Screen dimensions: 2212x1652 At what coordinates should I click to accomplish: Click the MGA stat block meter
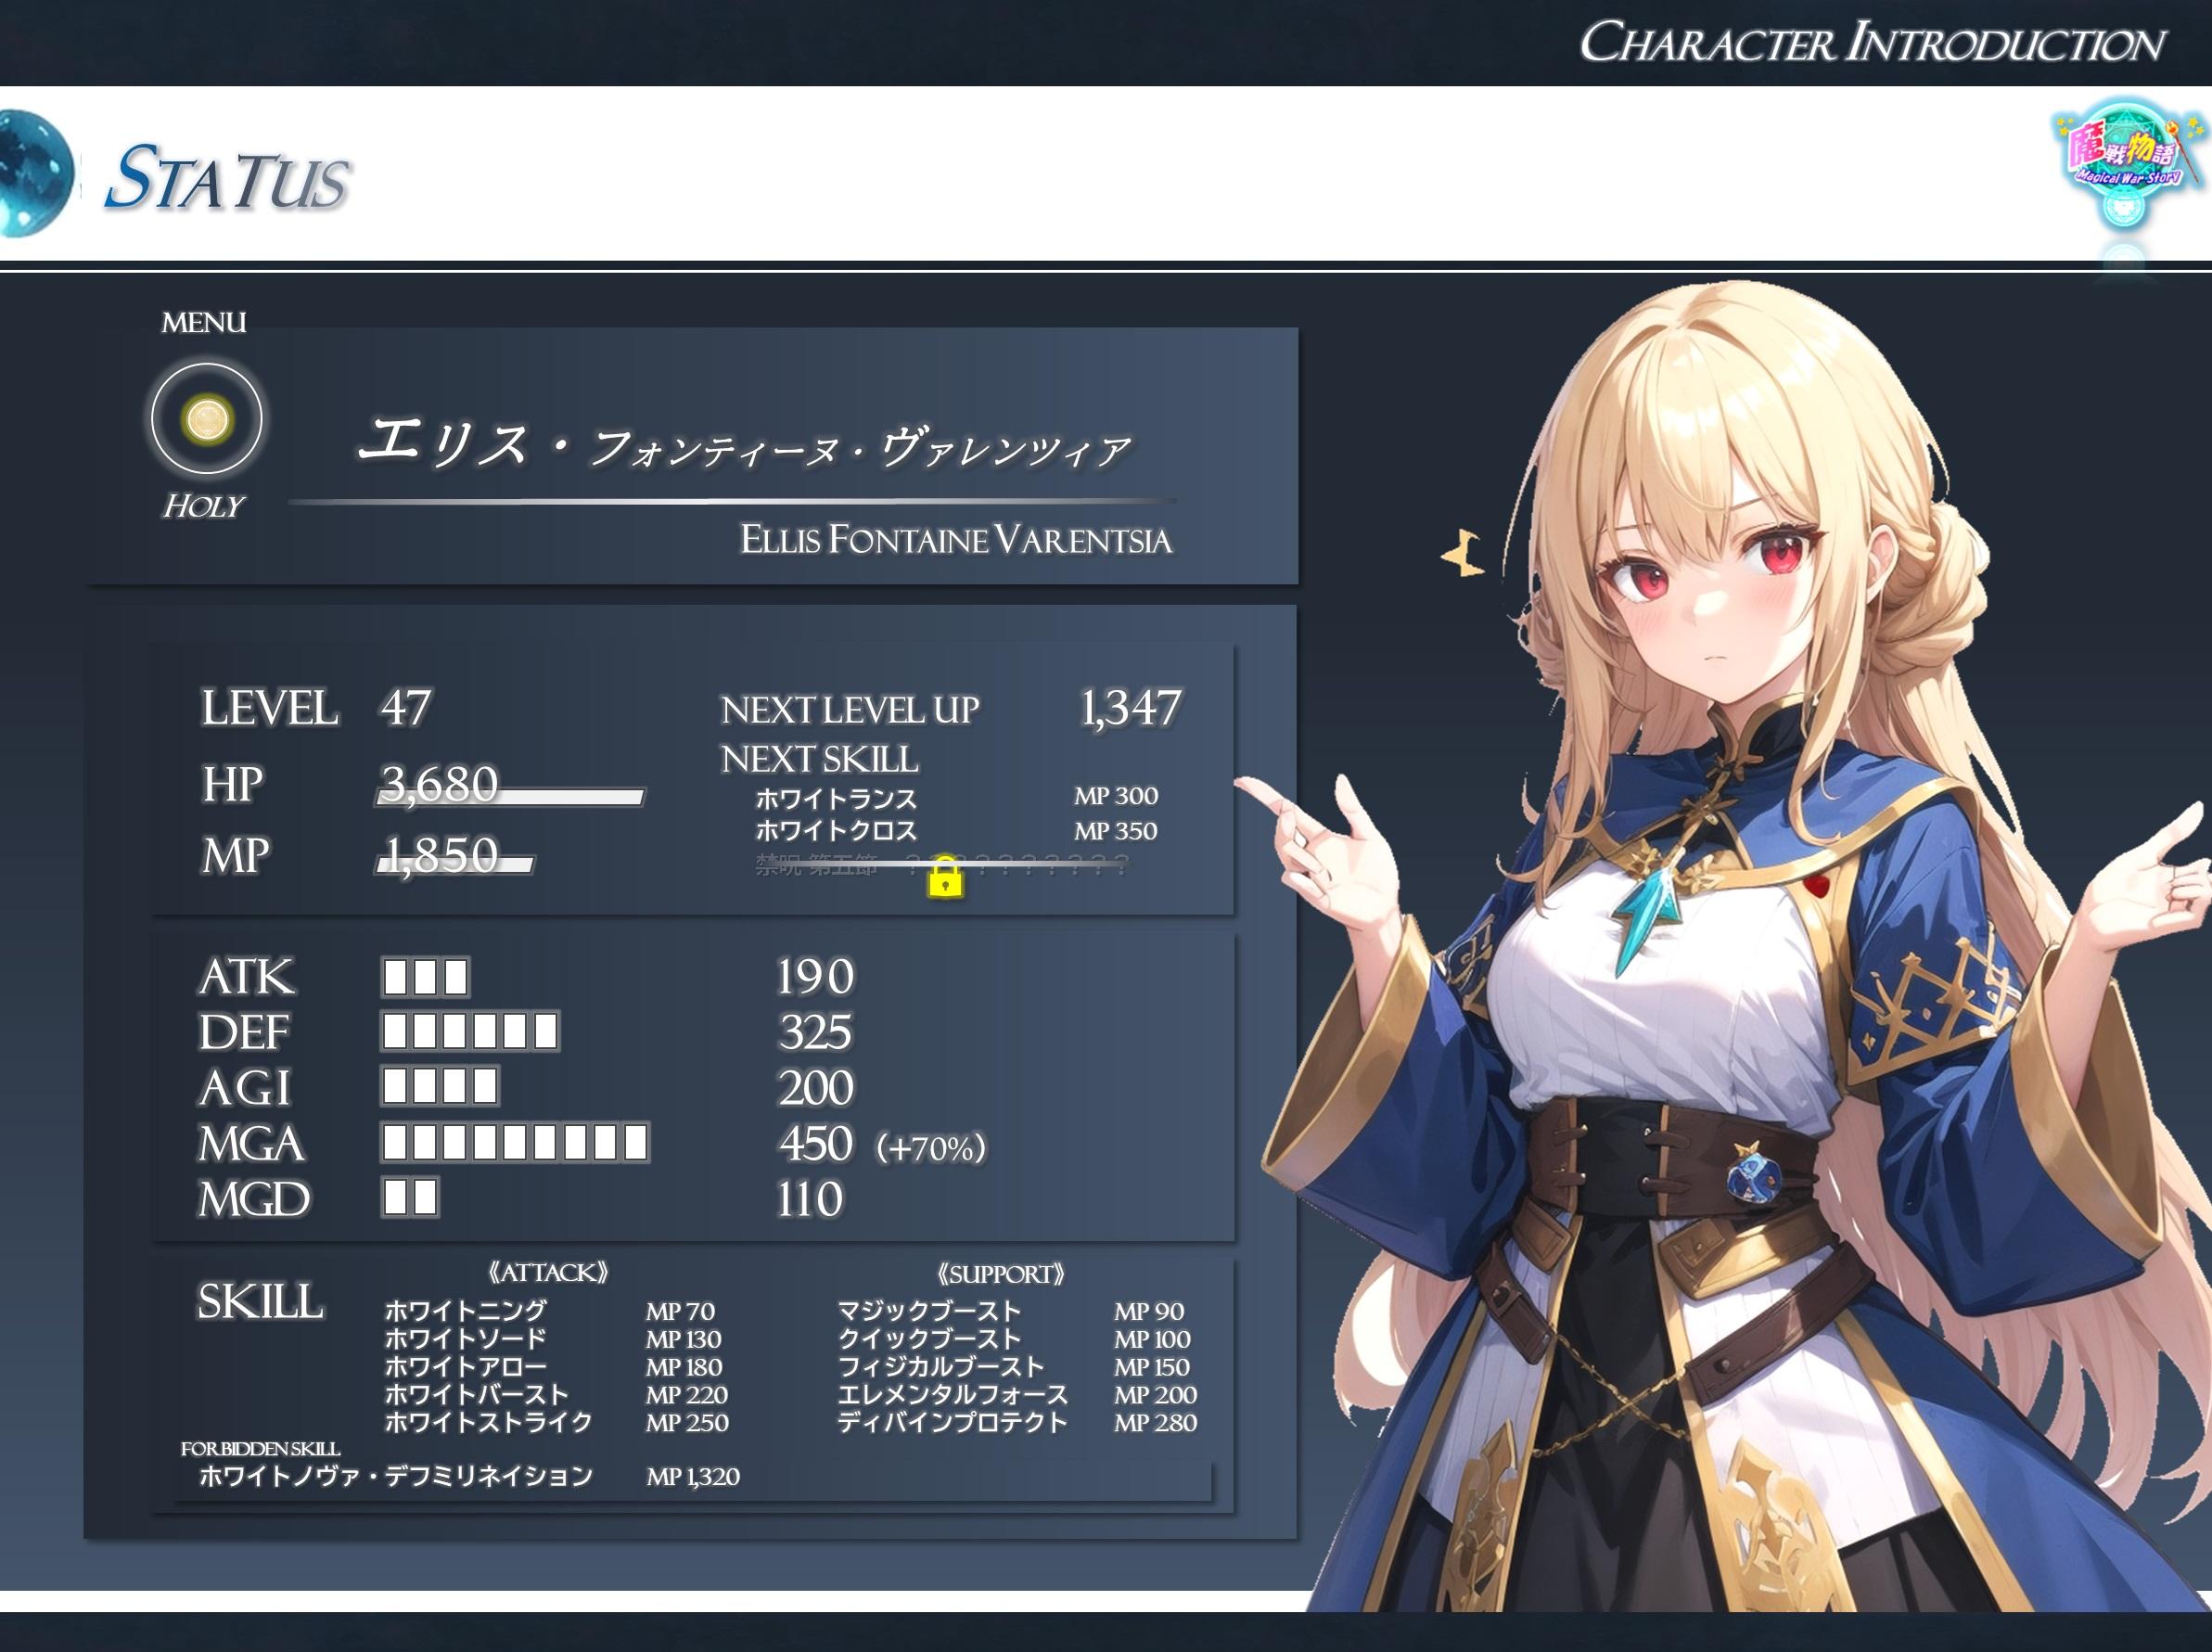515,1143
